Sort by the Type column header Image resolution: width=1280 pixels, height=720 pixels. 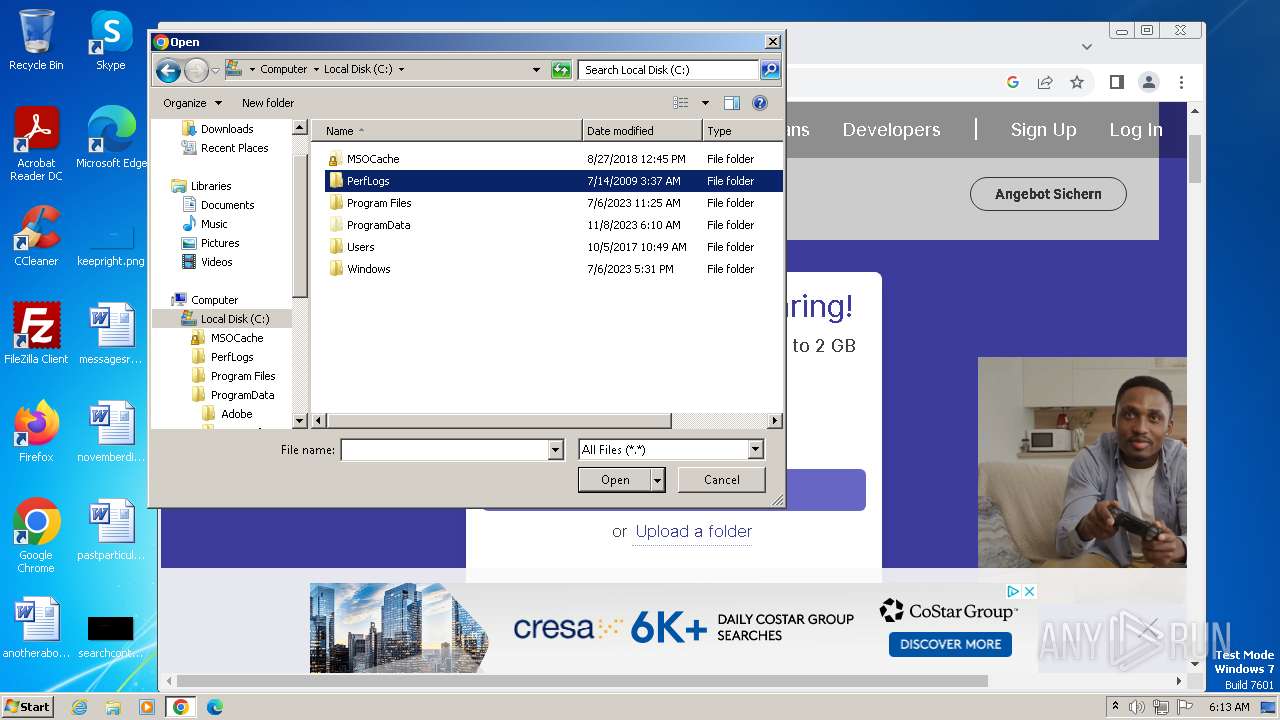tap(742, 131)
